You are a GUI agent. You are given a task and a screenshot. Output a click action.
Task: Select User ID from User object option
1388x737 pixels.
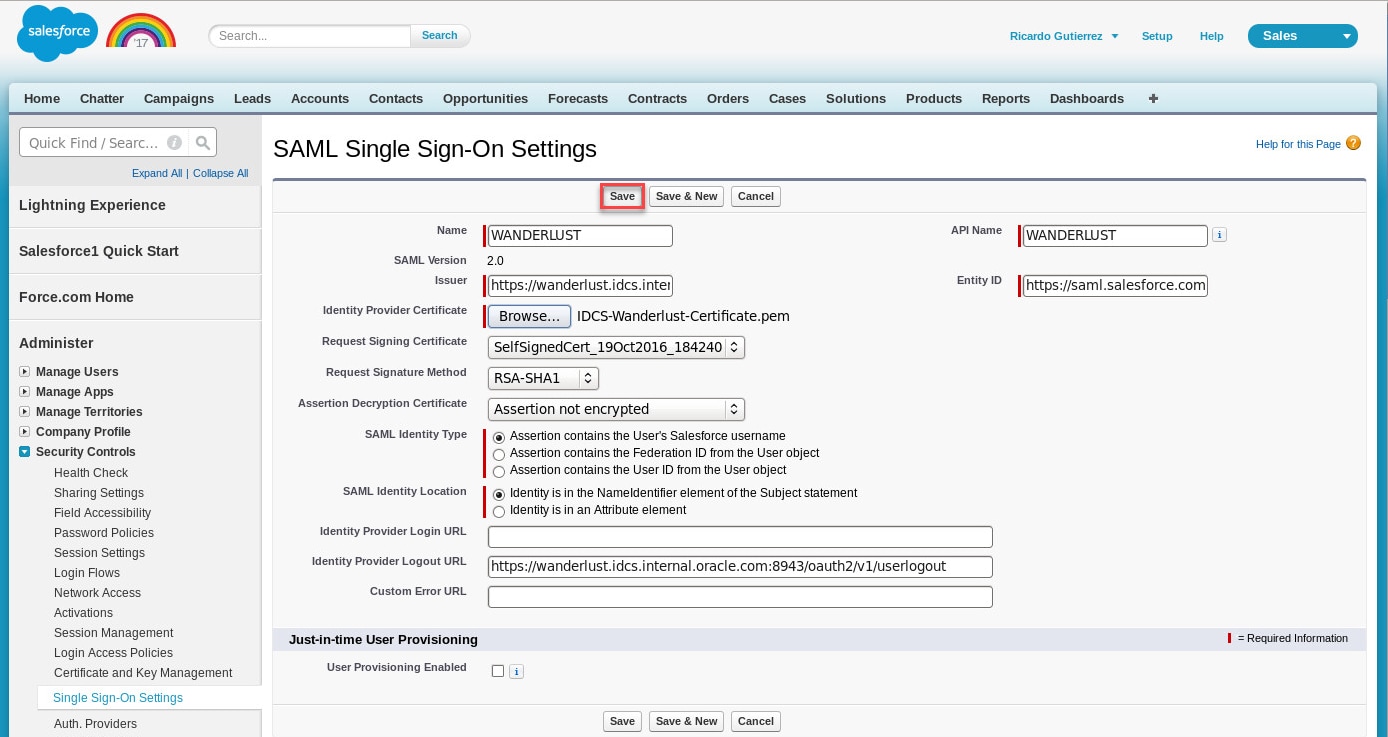499,471
